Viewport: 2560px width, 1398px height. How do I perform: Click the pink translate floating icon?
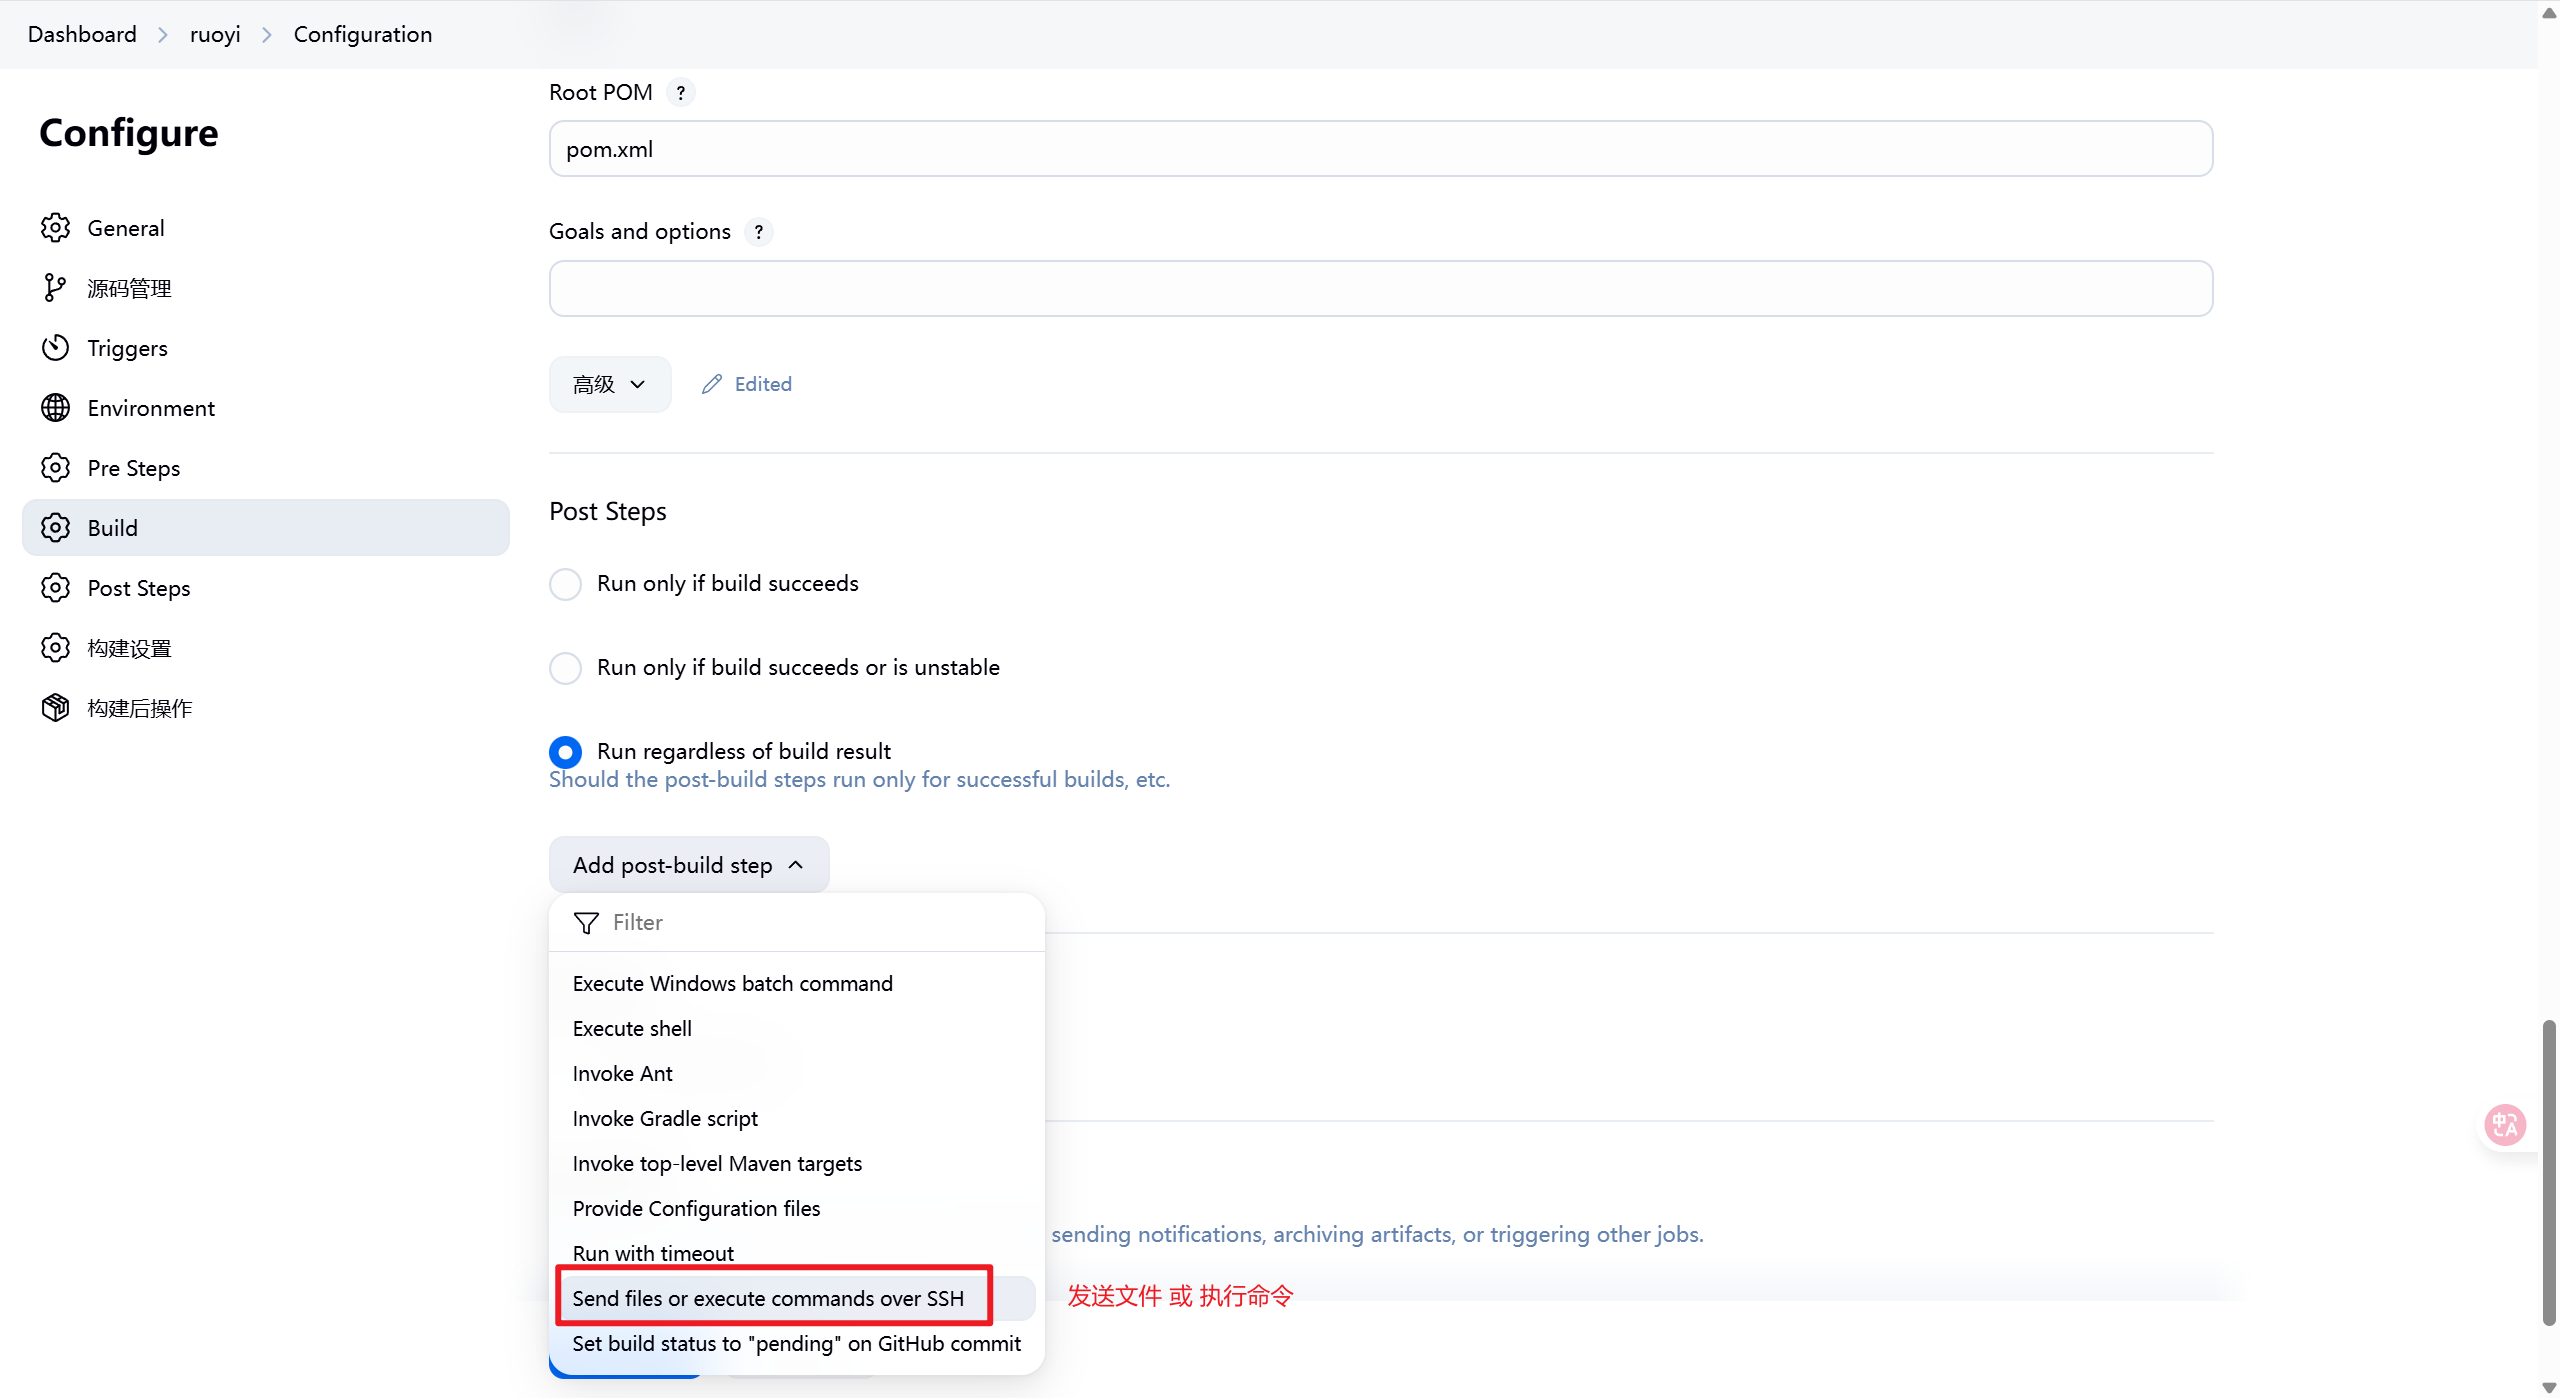(2505, 1125)
